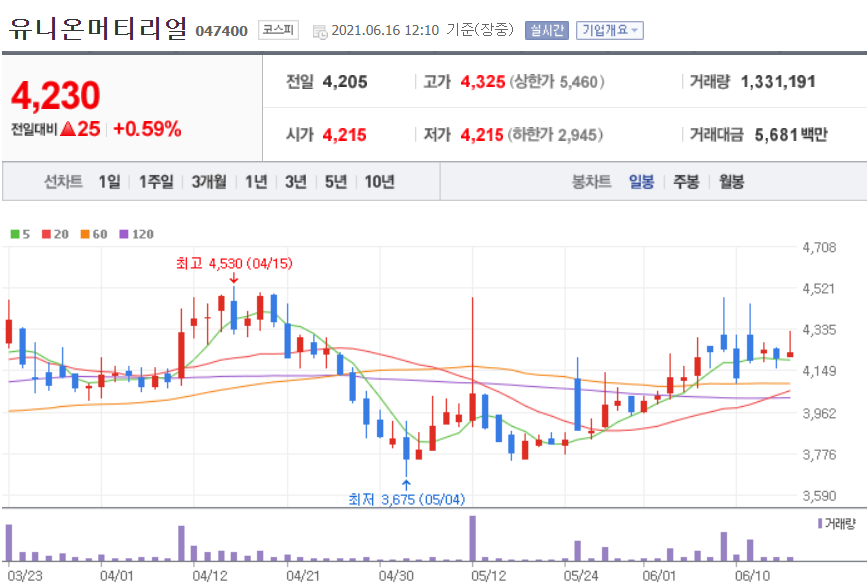Click the 06/10 date axis label
This screenshot has height=588, width=867.
tap(753, 576)
